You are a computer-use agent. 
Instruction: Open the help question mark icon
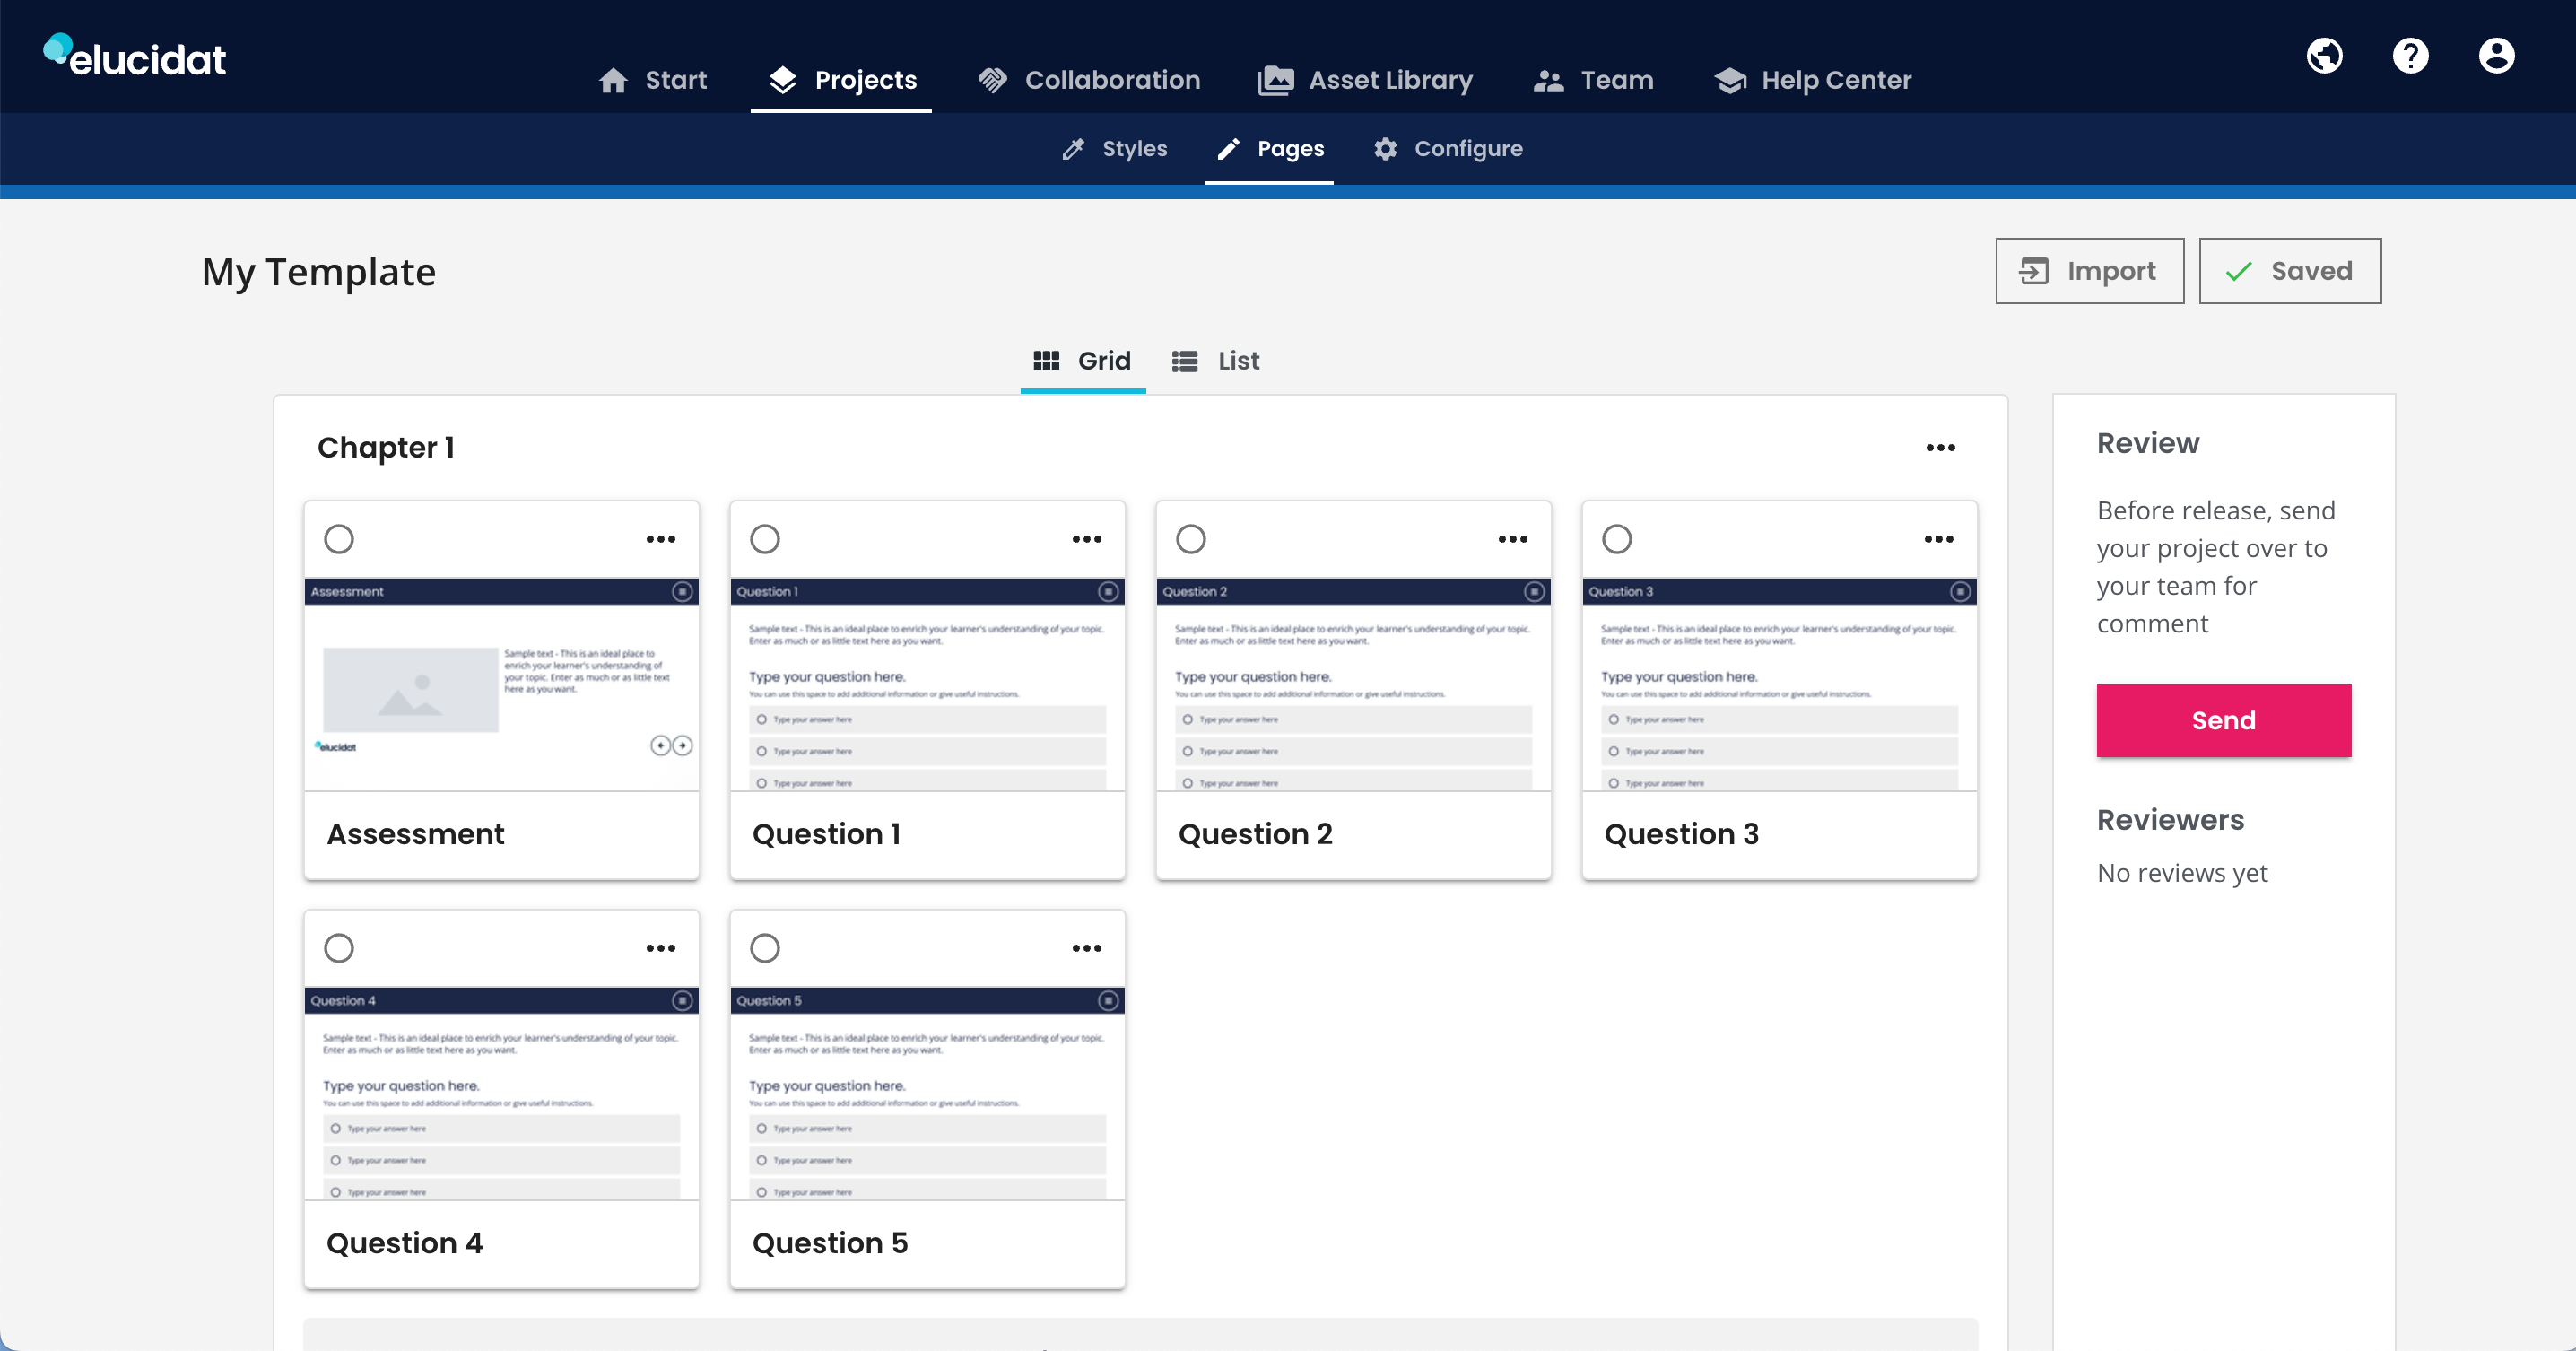click(x=2410, y=56)
